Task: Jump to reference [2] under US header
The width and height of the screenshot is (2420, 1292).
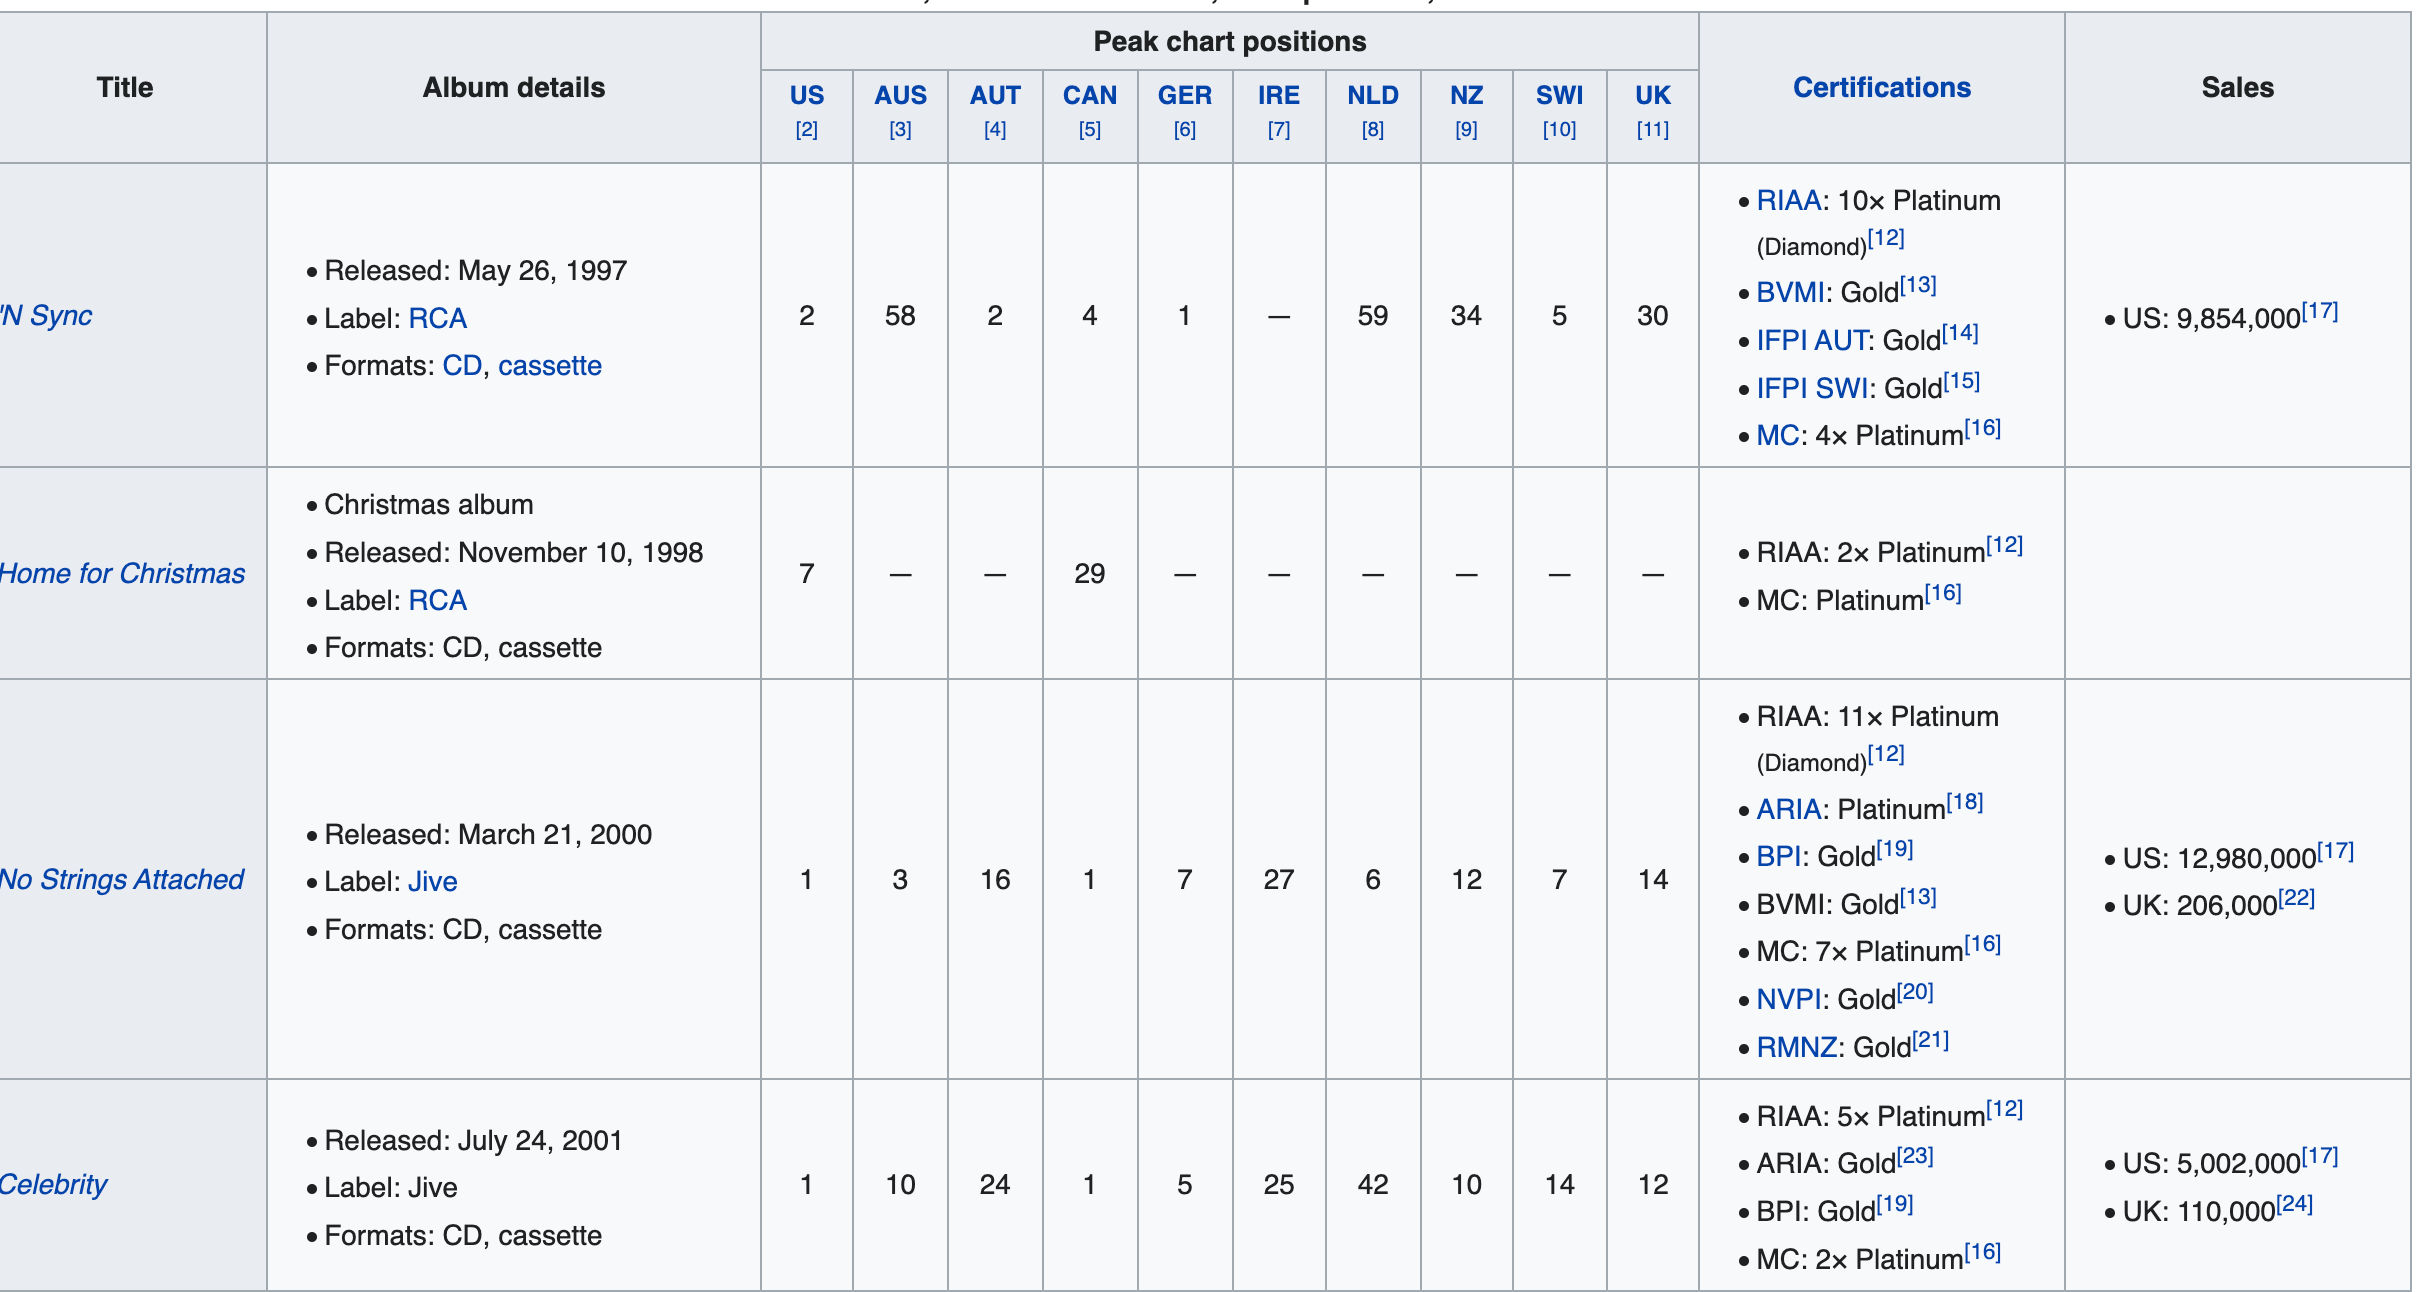Action: pos(807,130)
